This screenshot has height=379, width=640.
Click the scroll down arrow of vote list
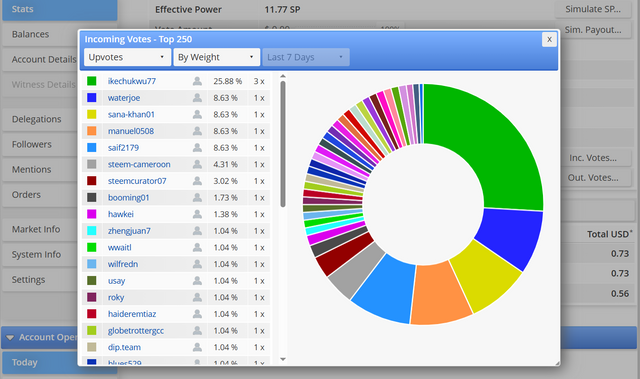coord(283,359)
